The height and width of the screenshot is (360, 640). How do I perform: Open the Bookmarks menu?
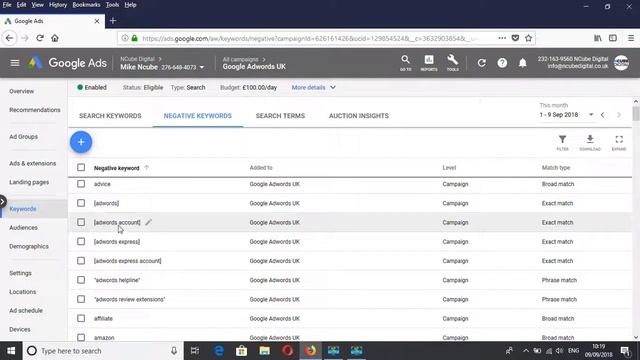coord(86,5)
